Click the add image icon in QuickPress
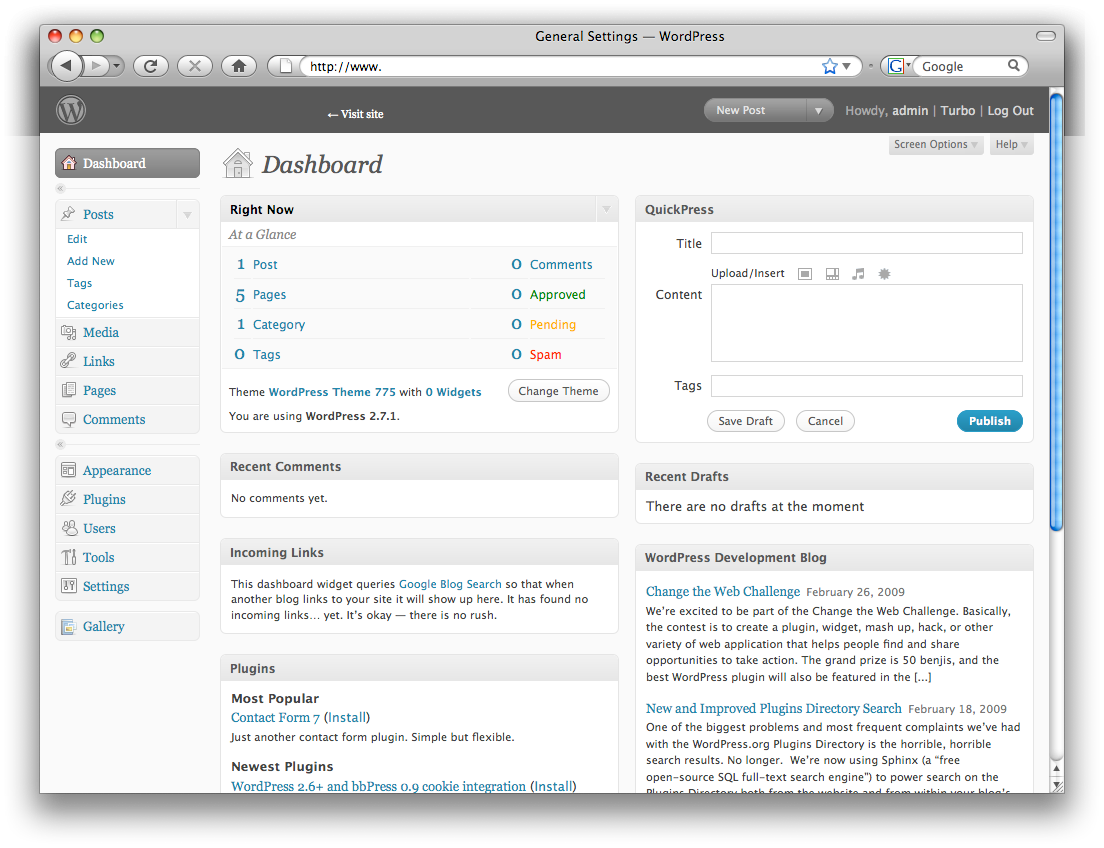 (805, 274)
